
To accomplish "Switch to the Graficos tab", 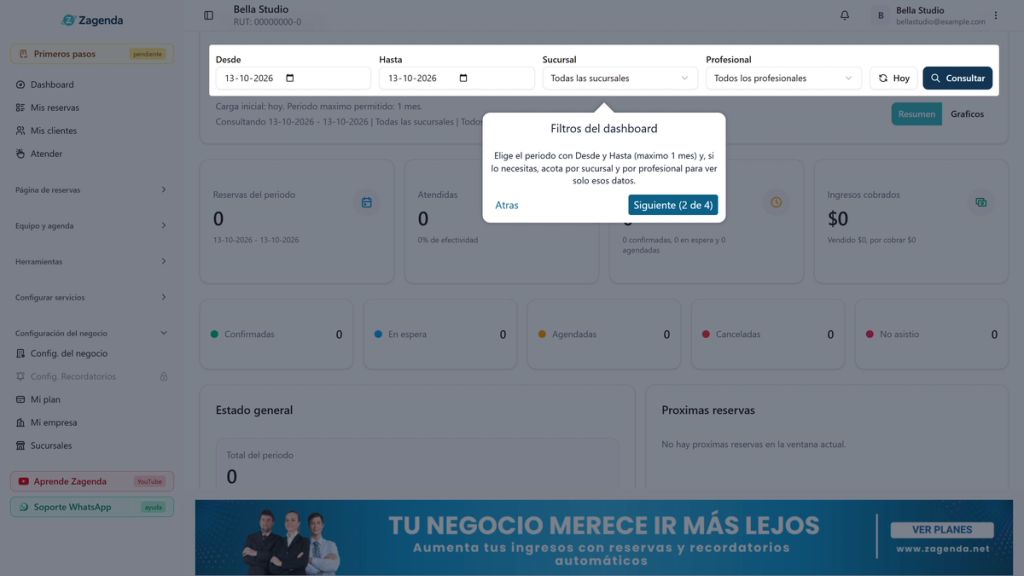I will tap(967, 114).
